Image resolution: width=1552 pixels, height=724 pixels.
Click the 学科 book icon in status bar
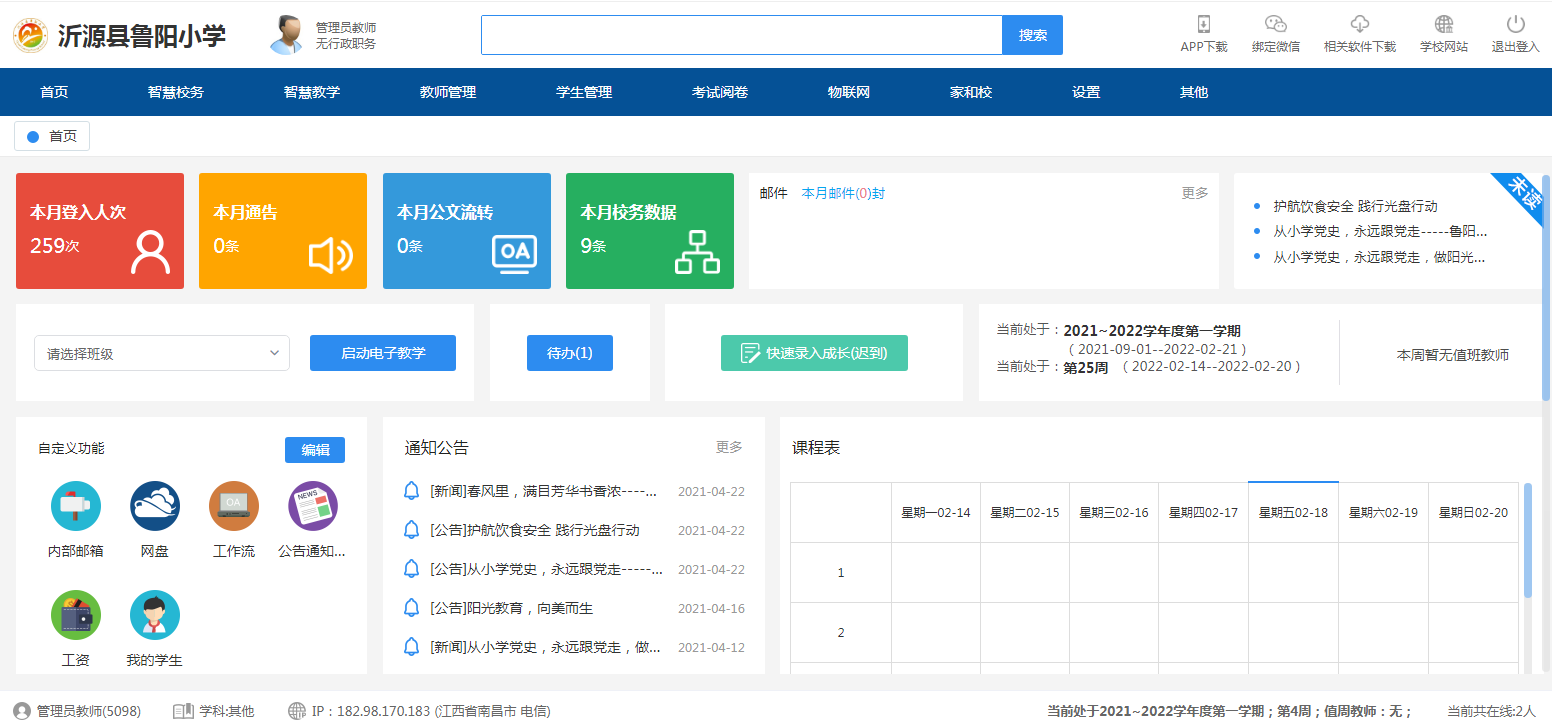click(183, 711)
